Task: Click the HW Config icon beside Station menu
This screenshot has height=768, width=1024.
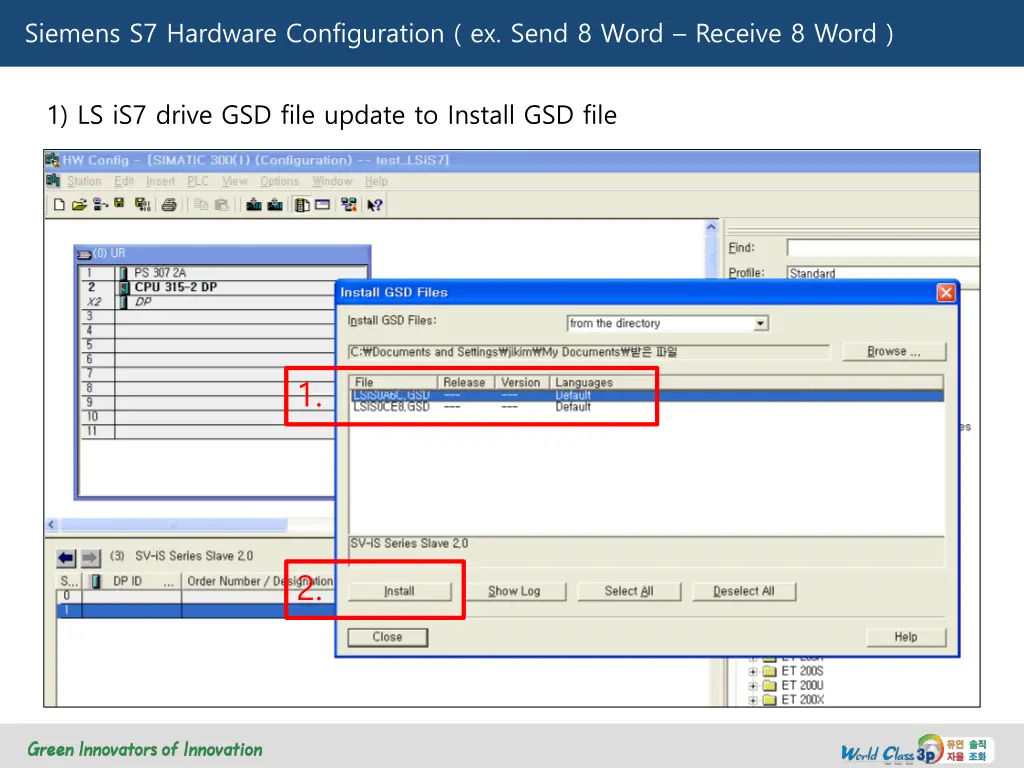Action: point(54,181)
